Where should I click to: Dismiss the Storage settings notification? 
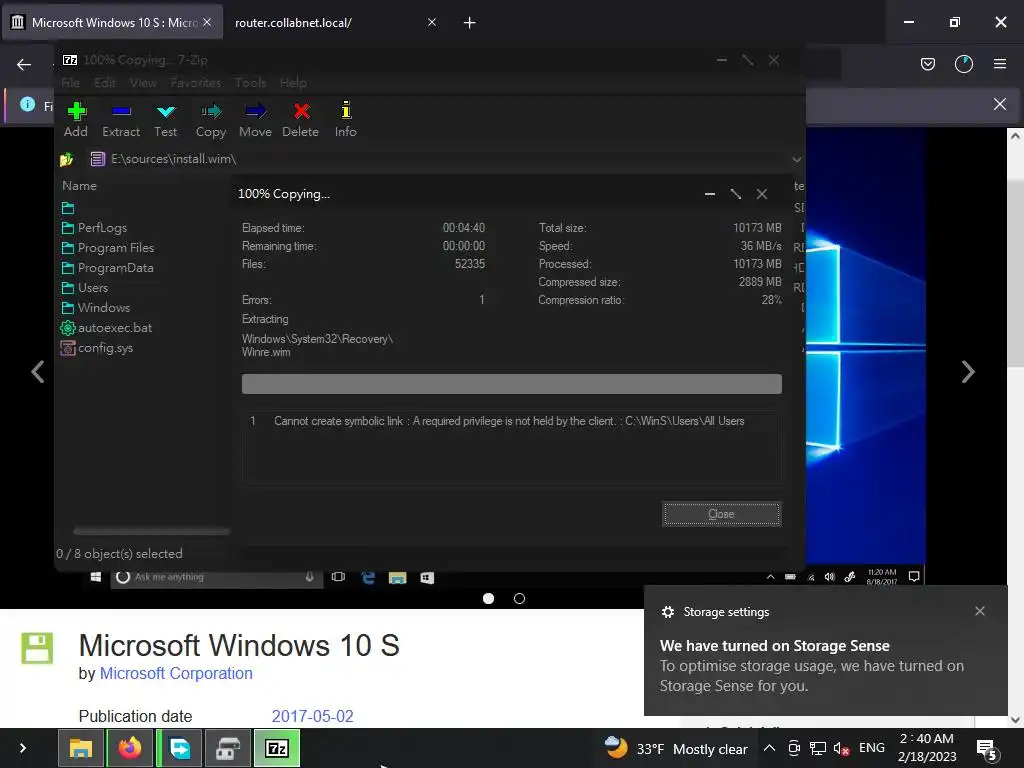tap(980, 611)
